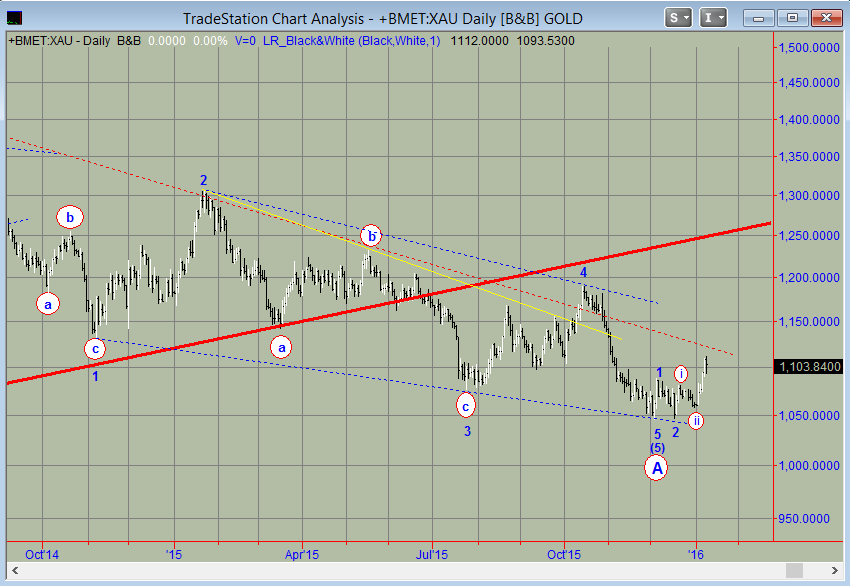Select the circled 'ii' wave marker
The height and width of the screenshot is (586, 850).
[695, 421]
